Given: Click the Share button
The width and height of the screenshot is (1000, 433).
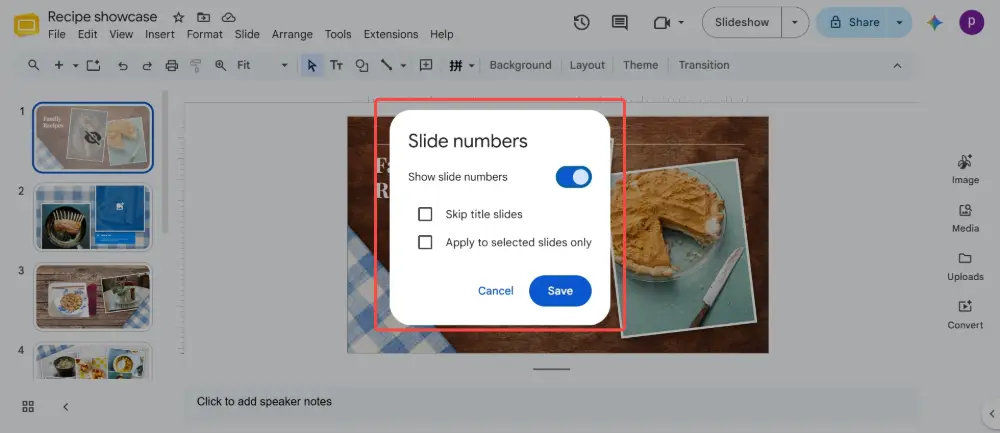Looking at the screenshot, I should tap(854, 22).
